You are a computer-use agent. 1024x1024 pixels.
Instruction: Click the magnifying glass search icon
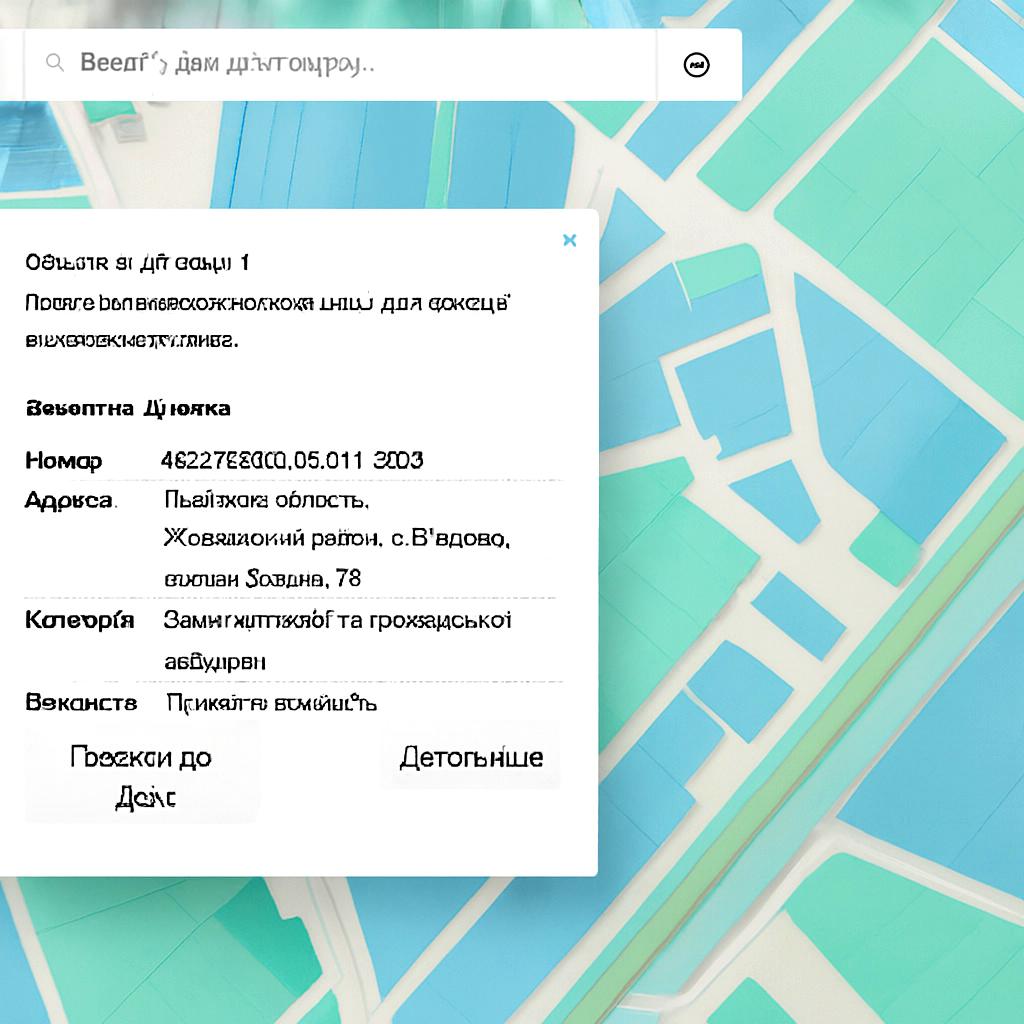(x=55, y=64)
